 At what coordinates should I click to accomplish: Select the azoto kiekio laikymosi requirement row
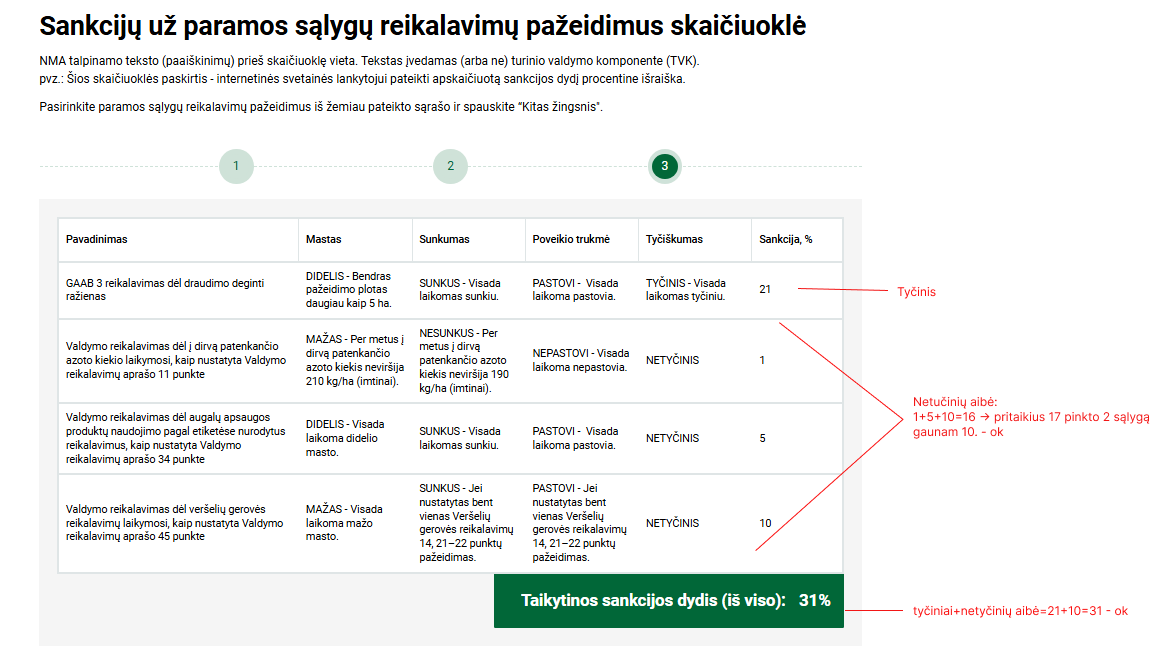pos(175,360)
